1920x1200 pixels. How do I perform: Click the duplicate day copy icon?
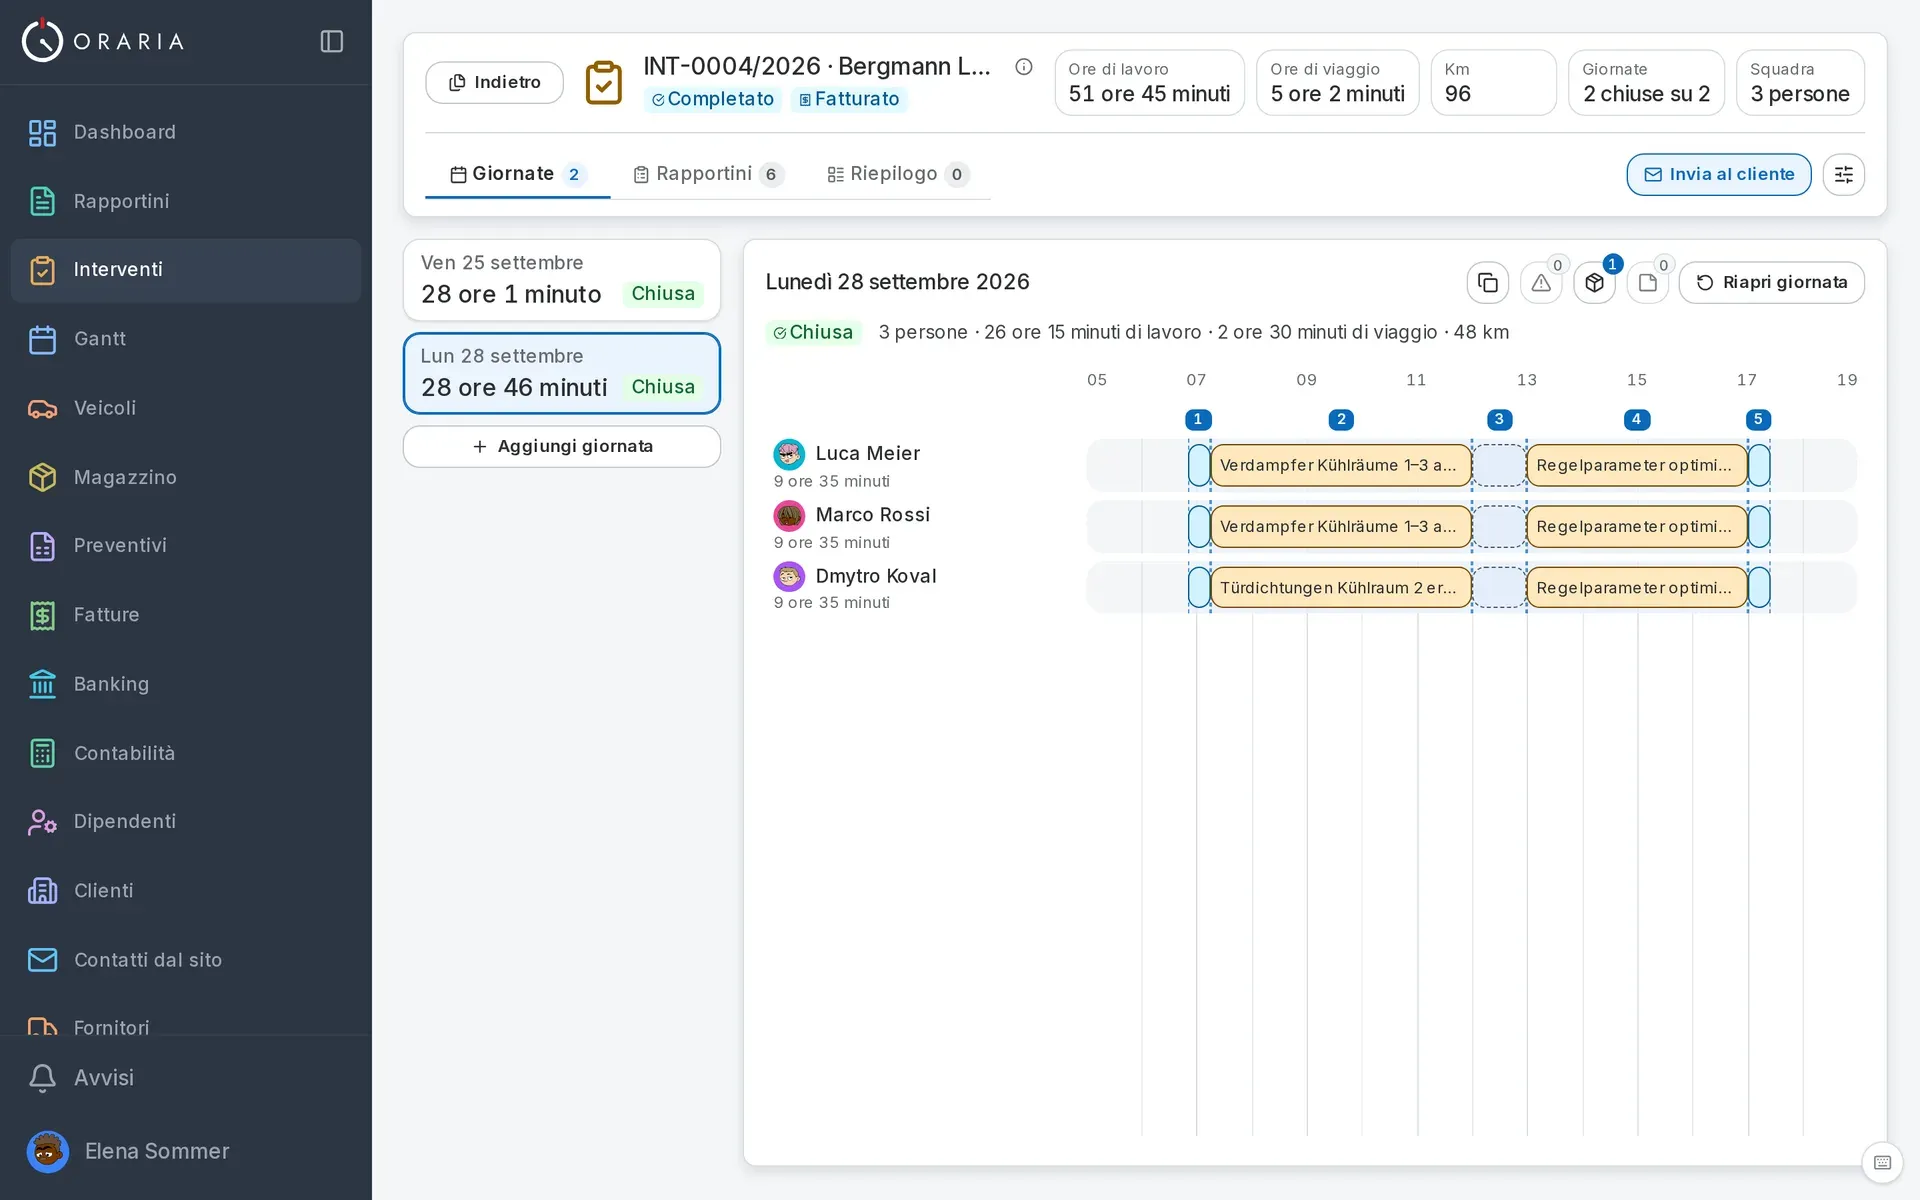click(1487, 282)
